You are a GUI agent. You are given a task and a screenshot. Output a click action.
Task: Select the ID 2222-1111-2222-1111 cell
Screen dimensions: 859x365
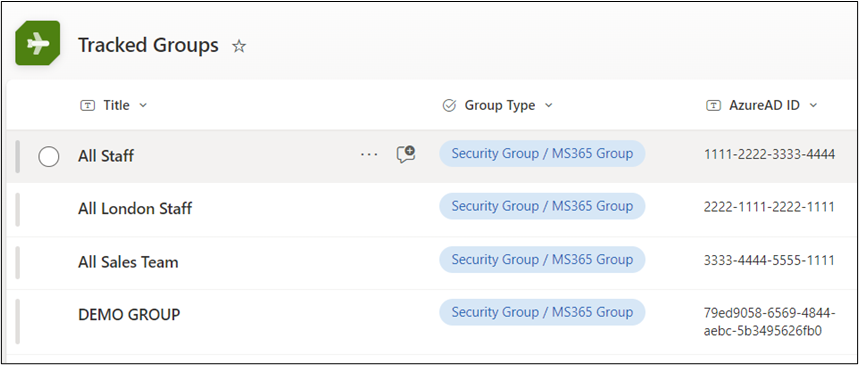pyautogui.click(x=769, y=207)
